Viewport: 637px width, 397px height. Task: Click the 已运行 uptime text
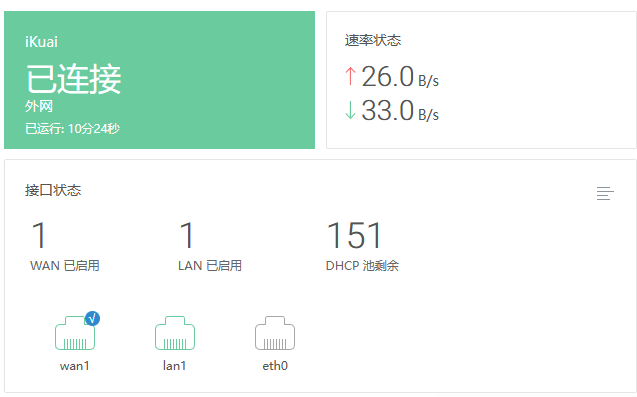(72, 129)
